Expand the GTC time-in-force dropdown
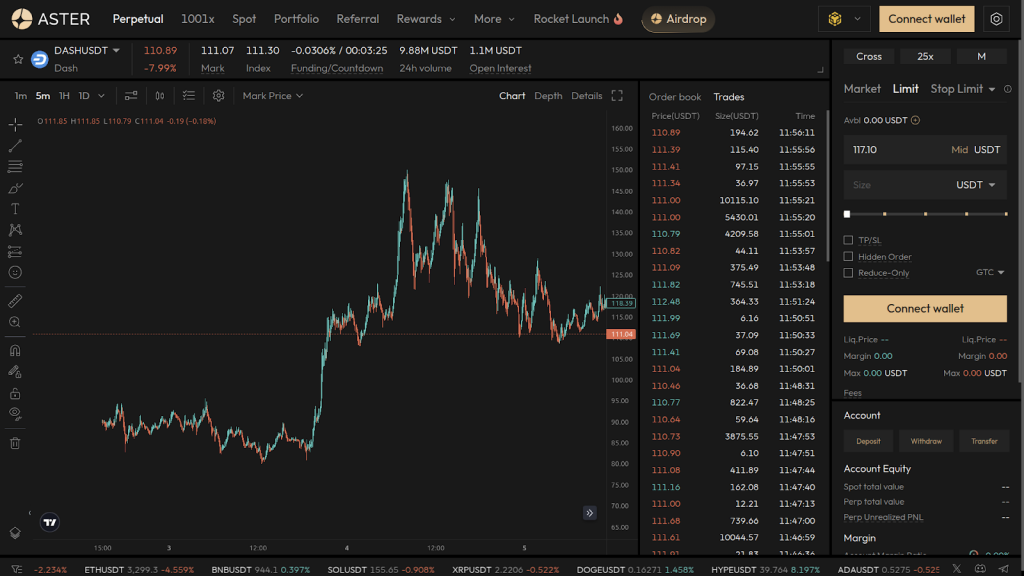1024x576 pixels. pyautogui.click(x=990, y=272)
